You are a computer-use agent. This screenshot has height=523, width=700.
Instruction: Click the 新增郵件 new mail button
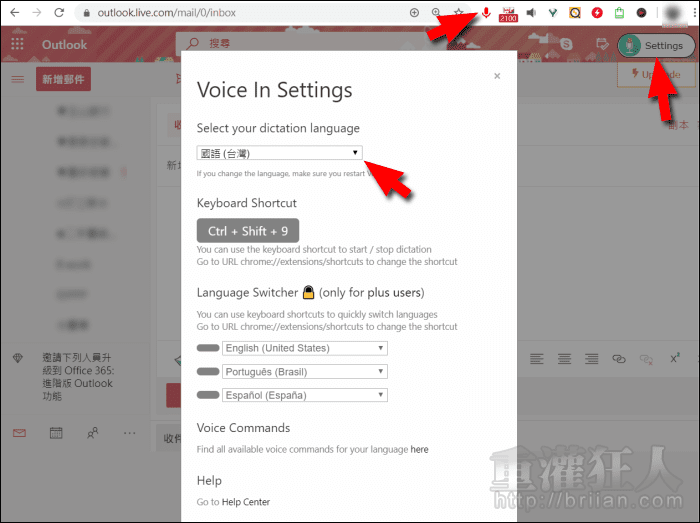63,80
